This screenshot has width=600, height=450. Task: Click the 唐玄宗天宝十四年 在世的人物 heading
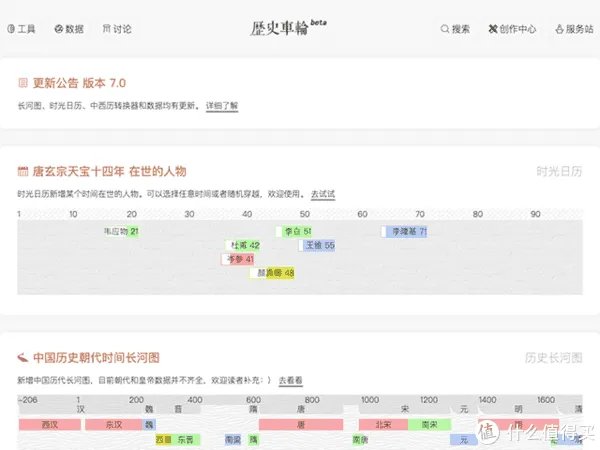109,171
